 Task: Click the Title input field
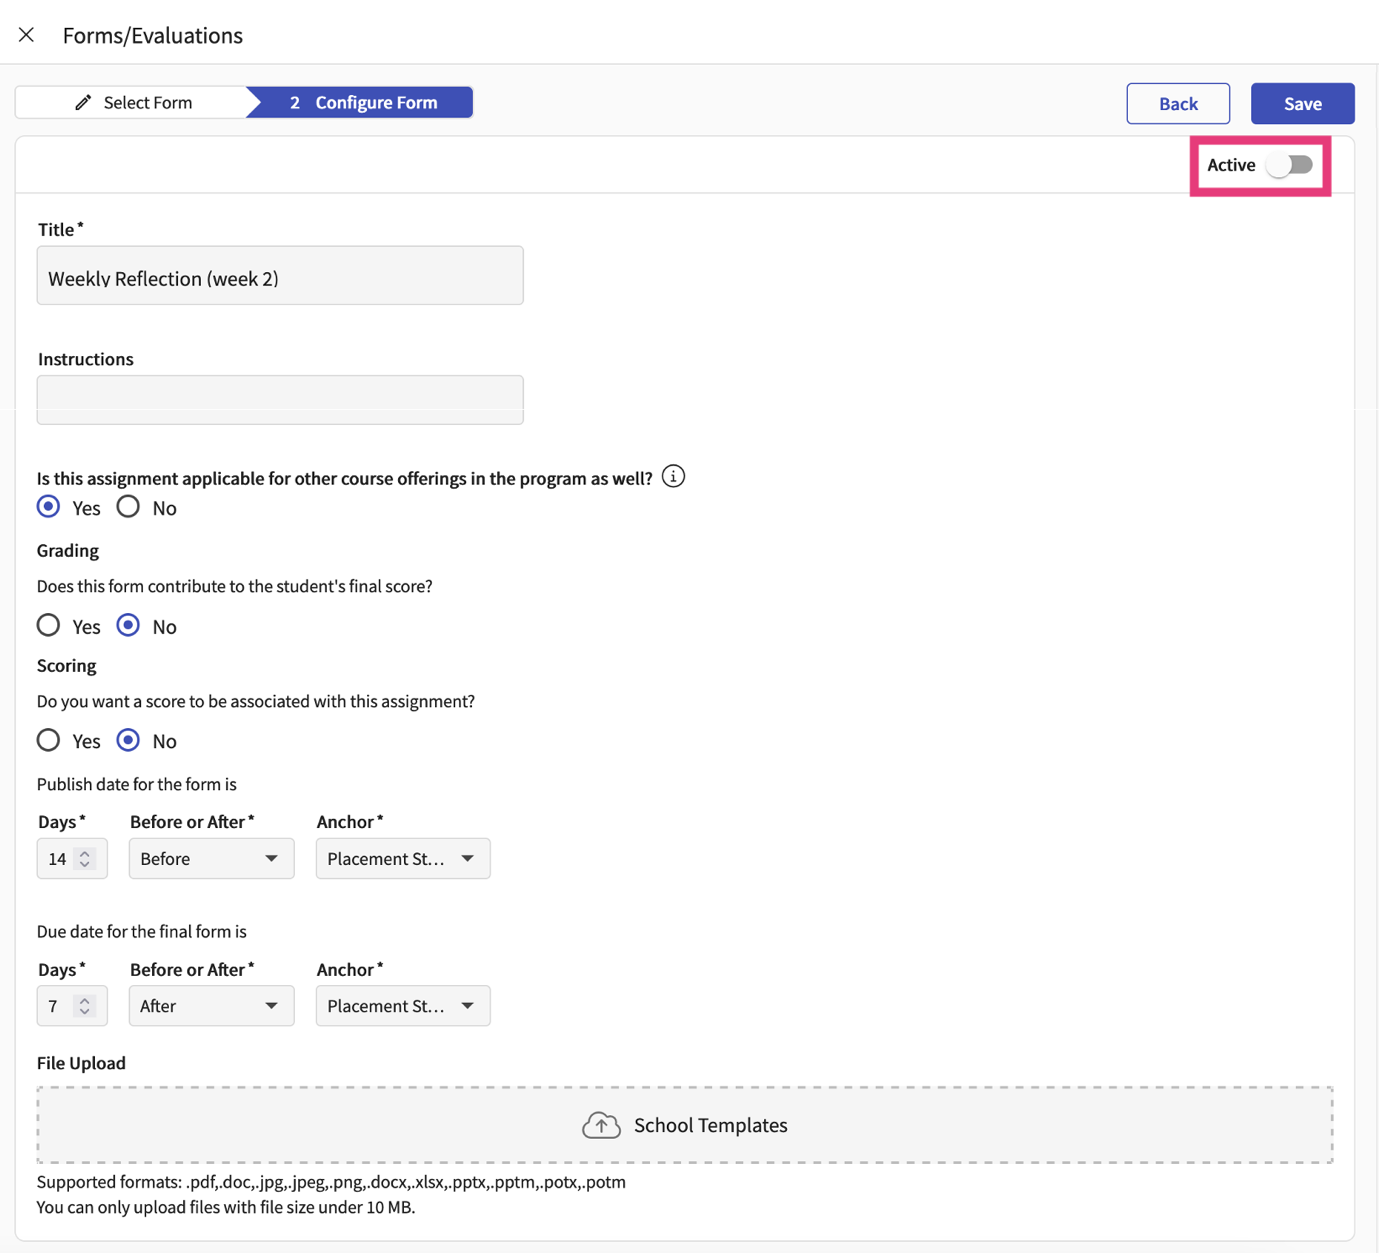click(x=280, y=277)
